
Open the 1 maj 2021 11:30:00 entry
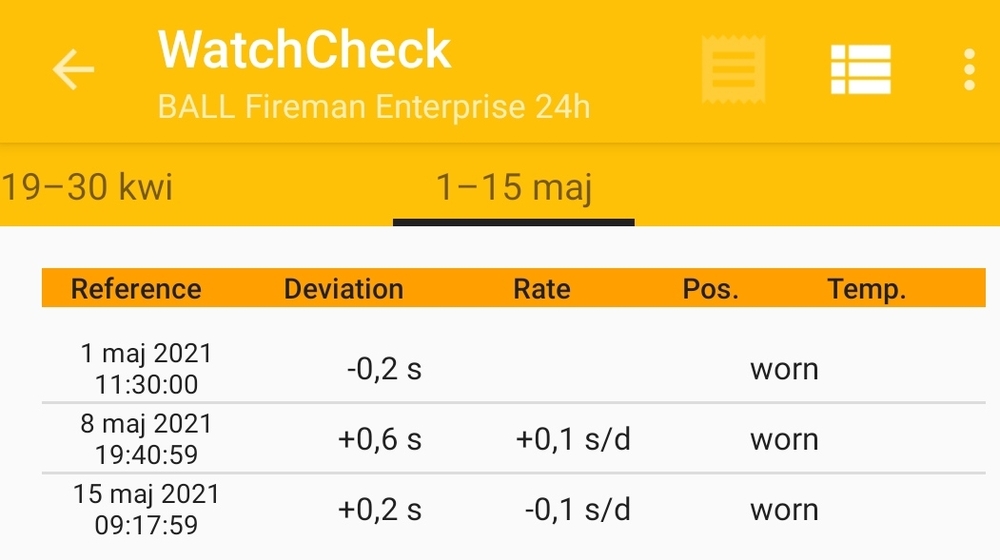tap(146, 368)
